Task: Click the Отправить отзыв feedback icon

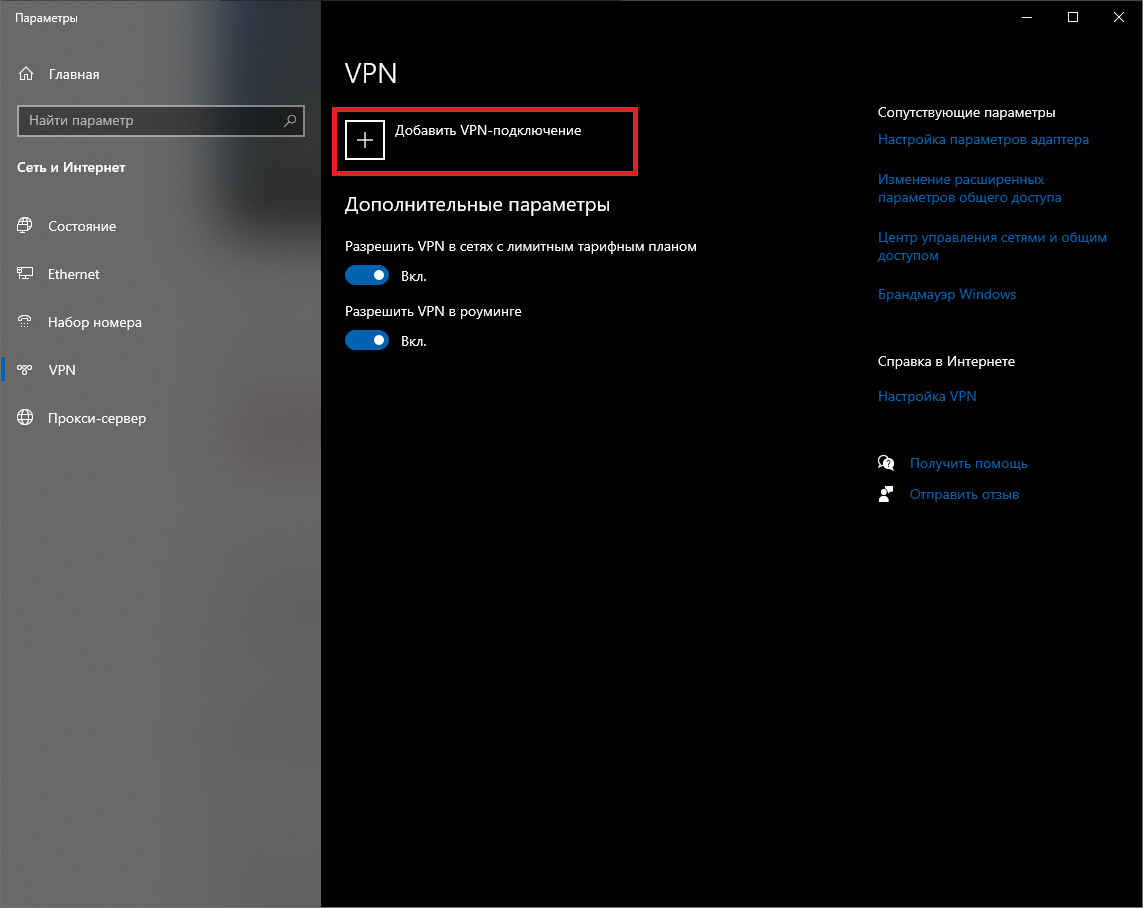Action: (x=885, y=494)
